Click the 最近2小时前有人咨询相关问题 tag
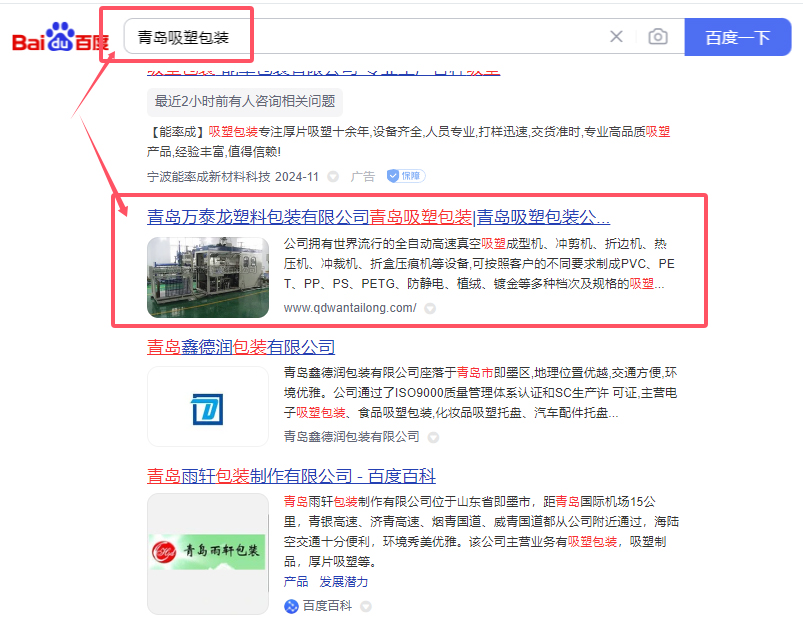This screenshot has width=803, height=629. coord(244,101)
